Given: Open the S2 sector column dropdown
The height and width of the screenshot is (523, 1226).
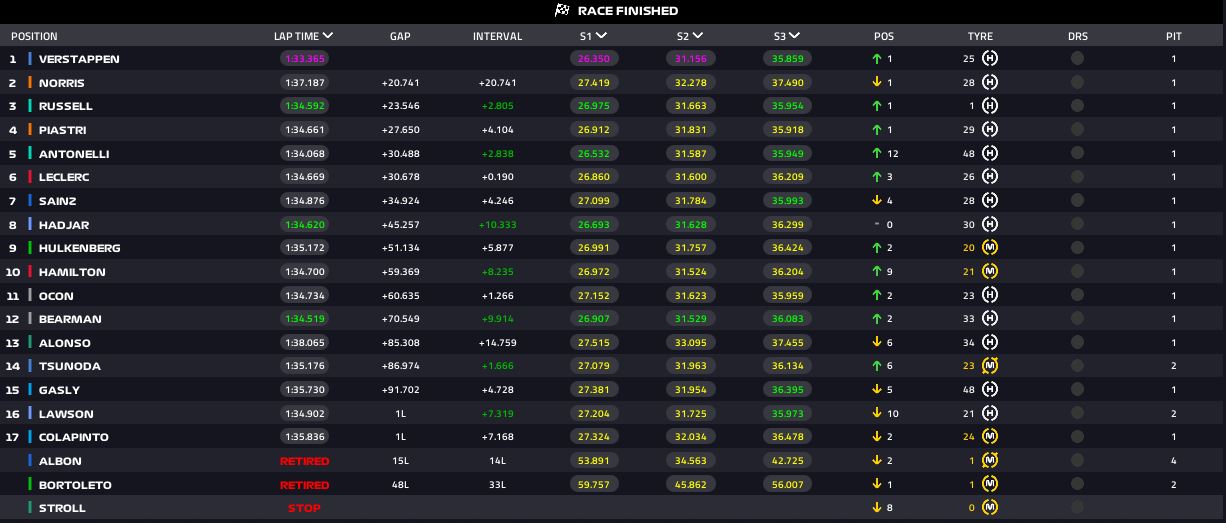Looking at the screenshot, I should pos(698,36).
